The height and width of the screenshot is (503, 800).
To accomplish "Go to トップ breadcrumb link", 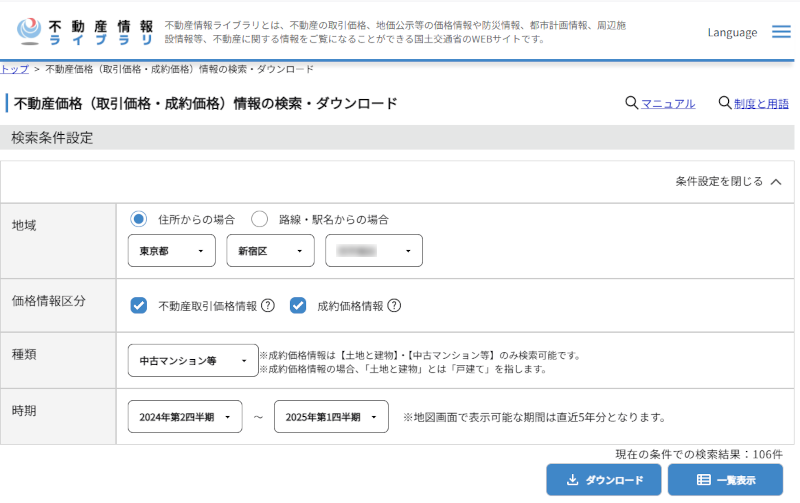I will 14,69.
